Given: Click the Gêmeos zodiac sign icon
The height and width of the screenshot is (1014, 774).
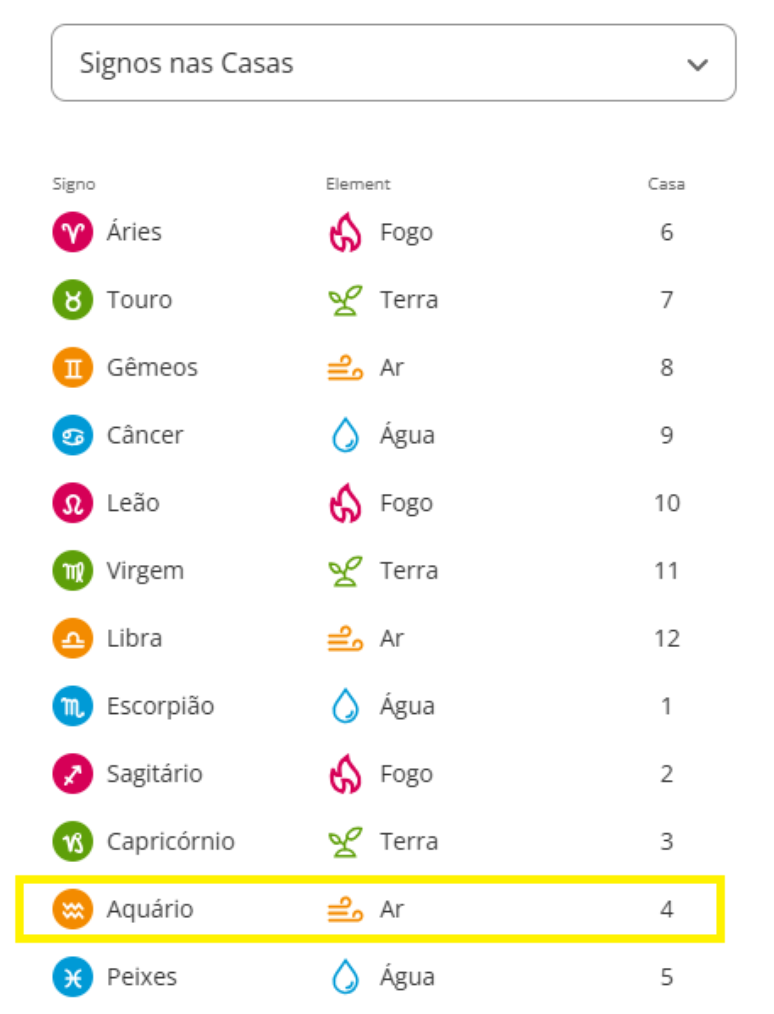Looking at the screenshot, I should 72,368.
